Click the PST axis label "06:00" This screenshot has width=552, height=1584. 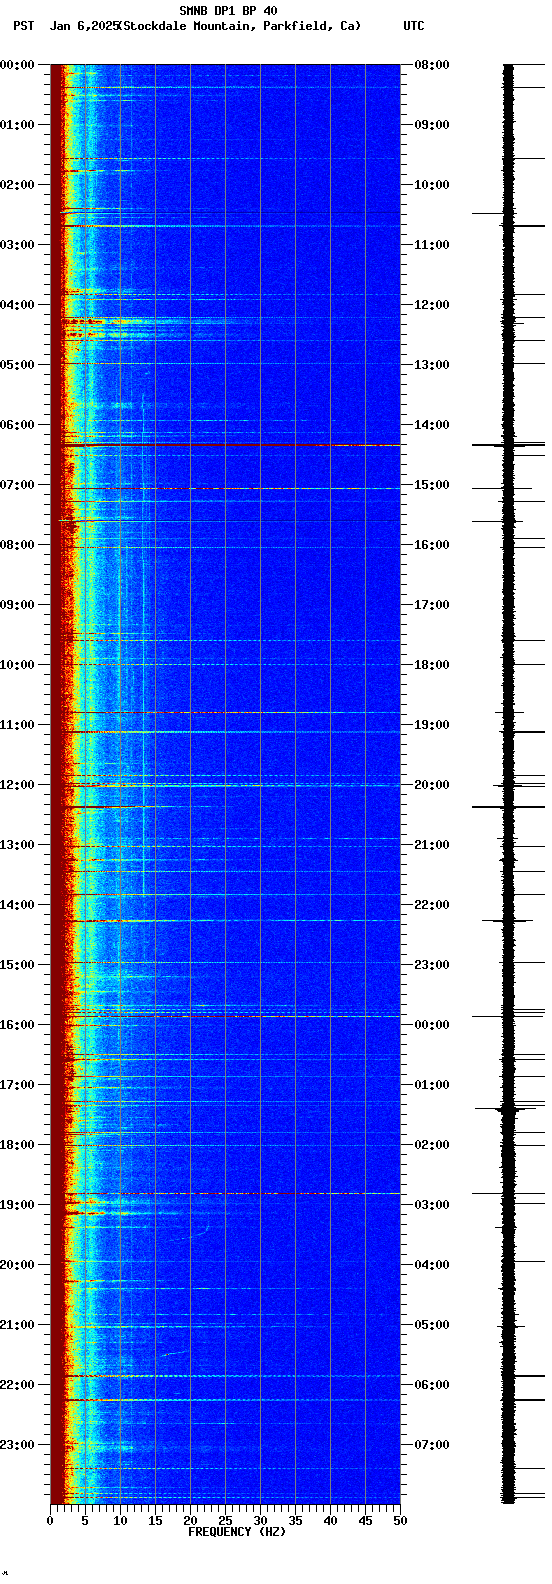tap(17, 425)
